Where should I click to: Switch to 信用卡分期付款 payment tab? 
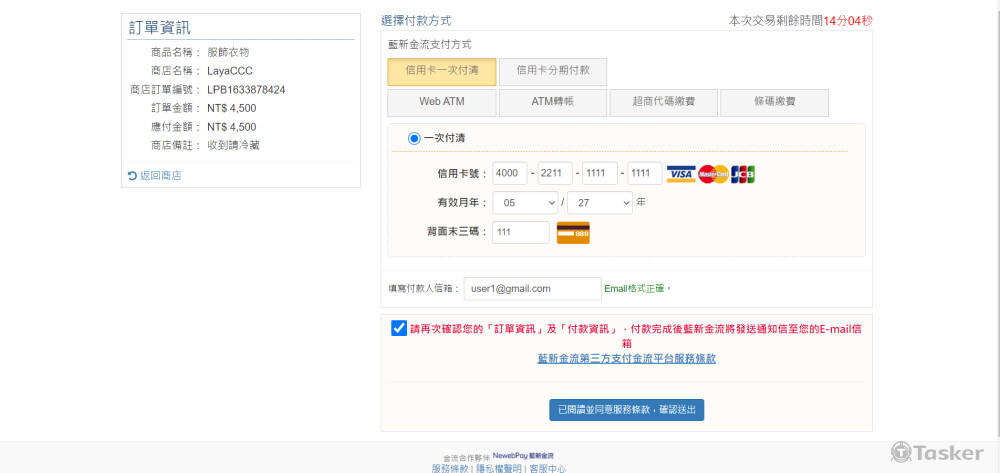point(553,71)
